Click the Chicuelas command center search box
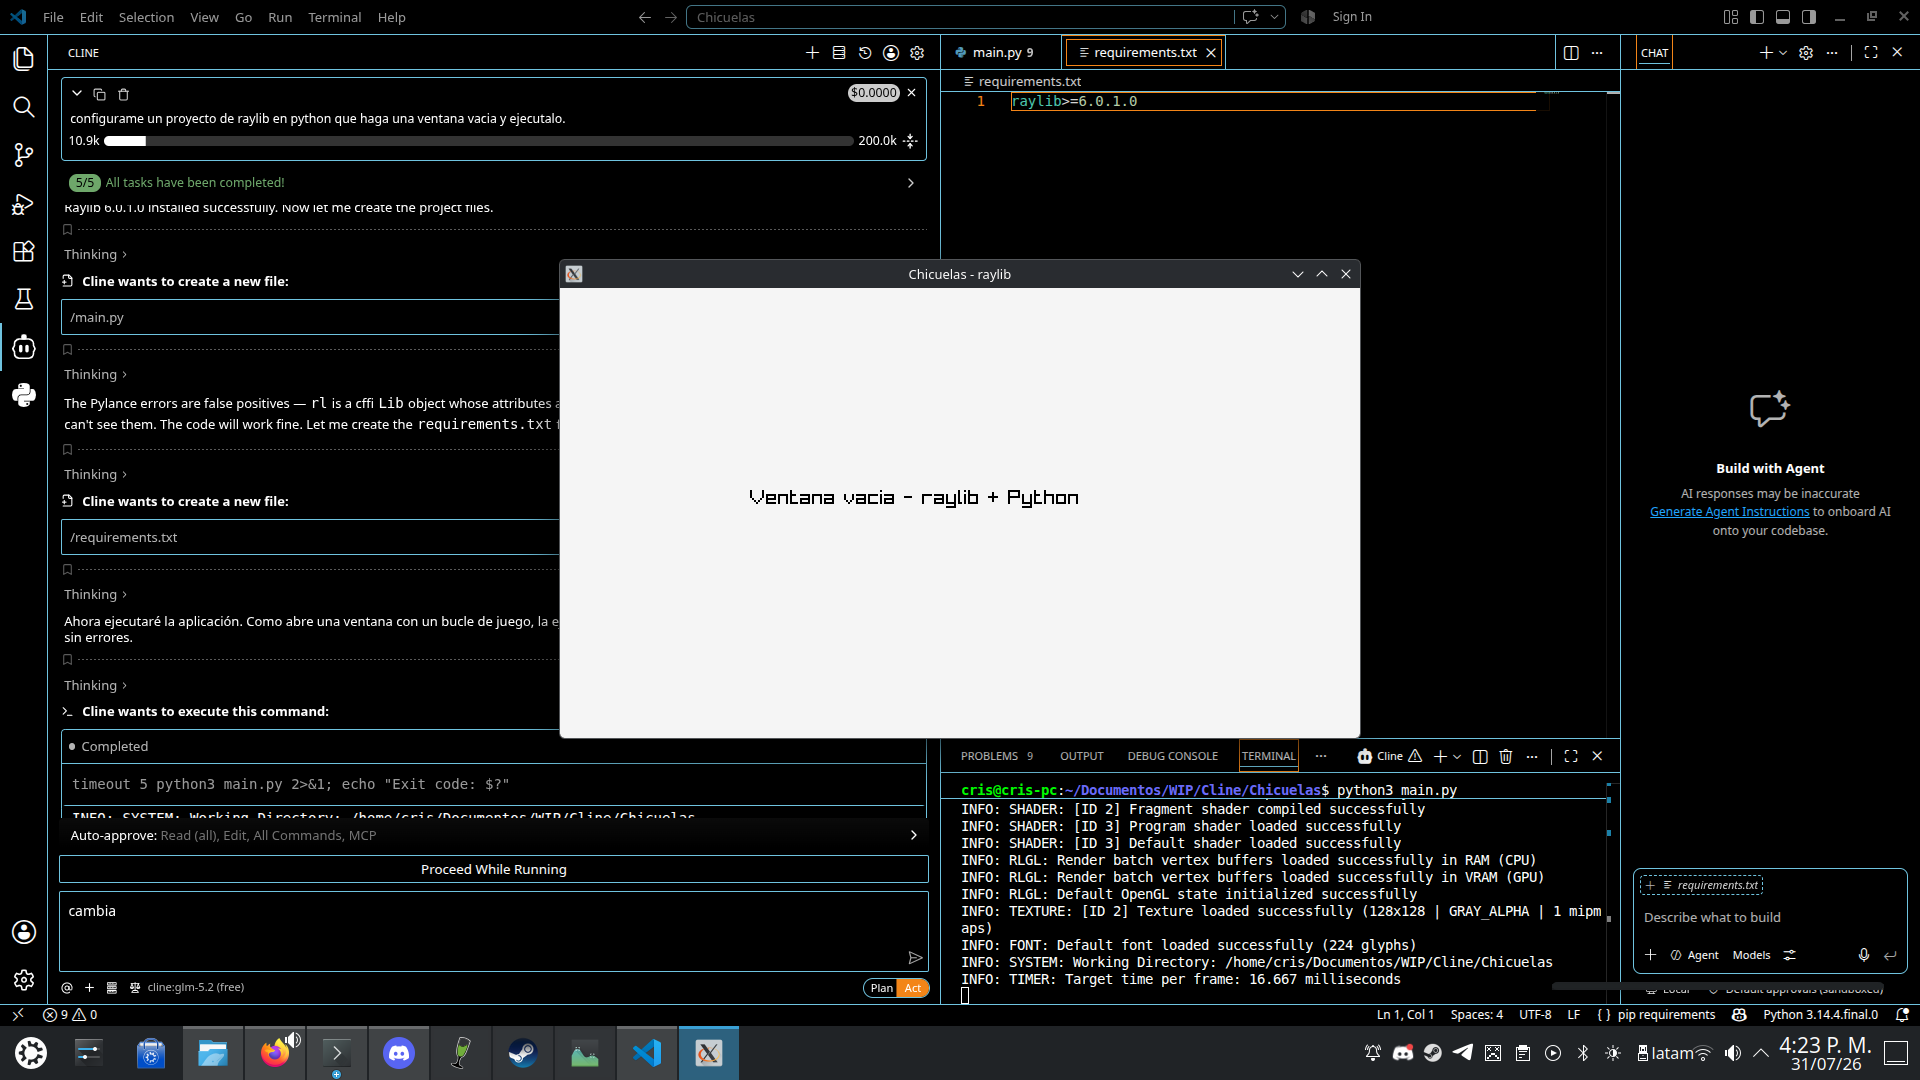The width and height of the screenshot is (1920, 1080). click(960, 17)
